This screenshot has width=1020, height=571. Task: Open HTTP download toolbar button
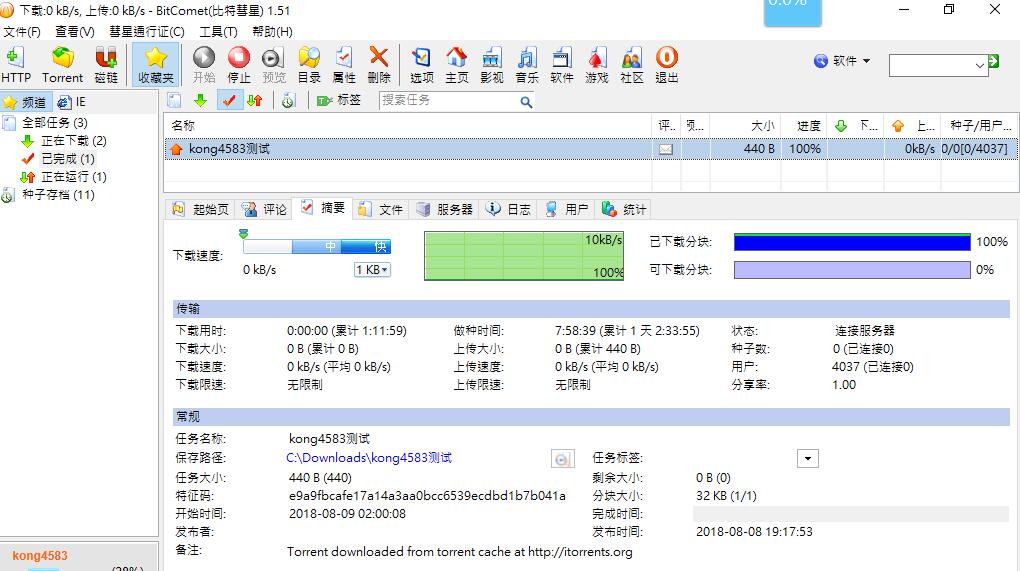[16, 65]
